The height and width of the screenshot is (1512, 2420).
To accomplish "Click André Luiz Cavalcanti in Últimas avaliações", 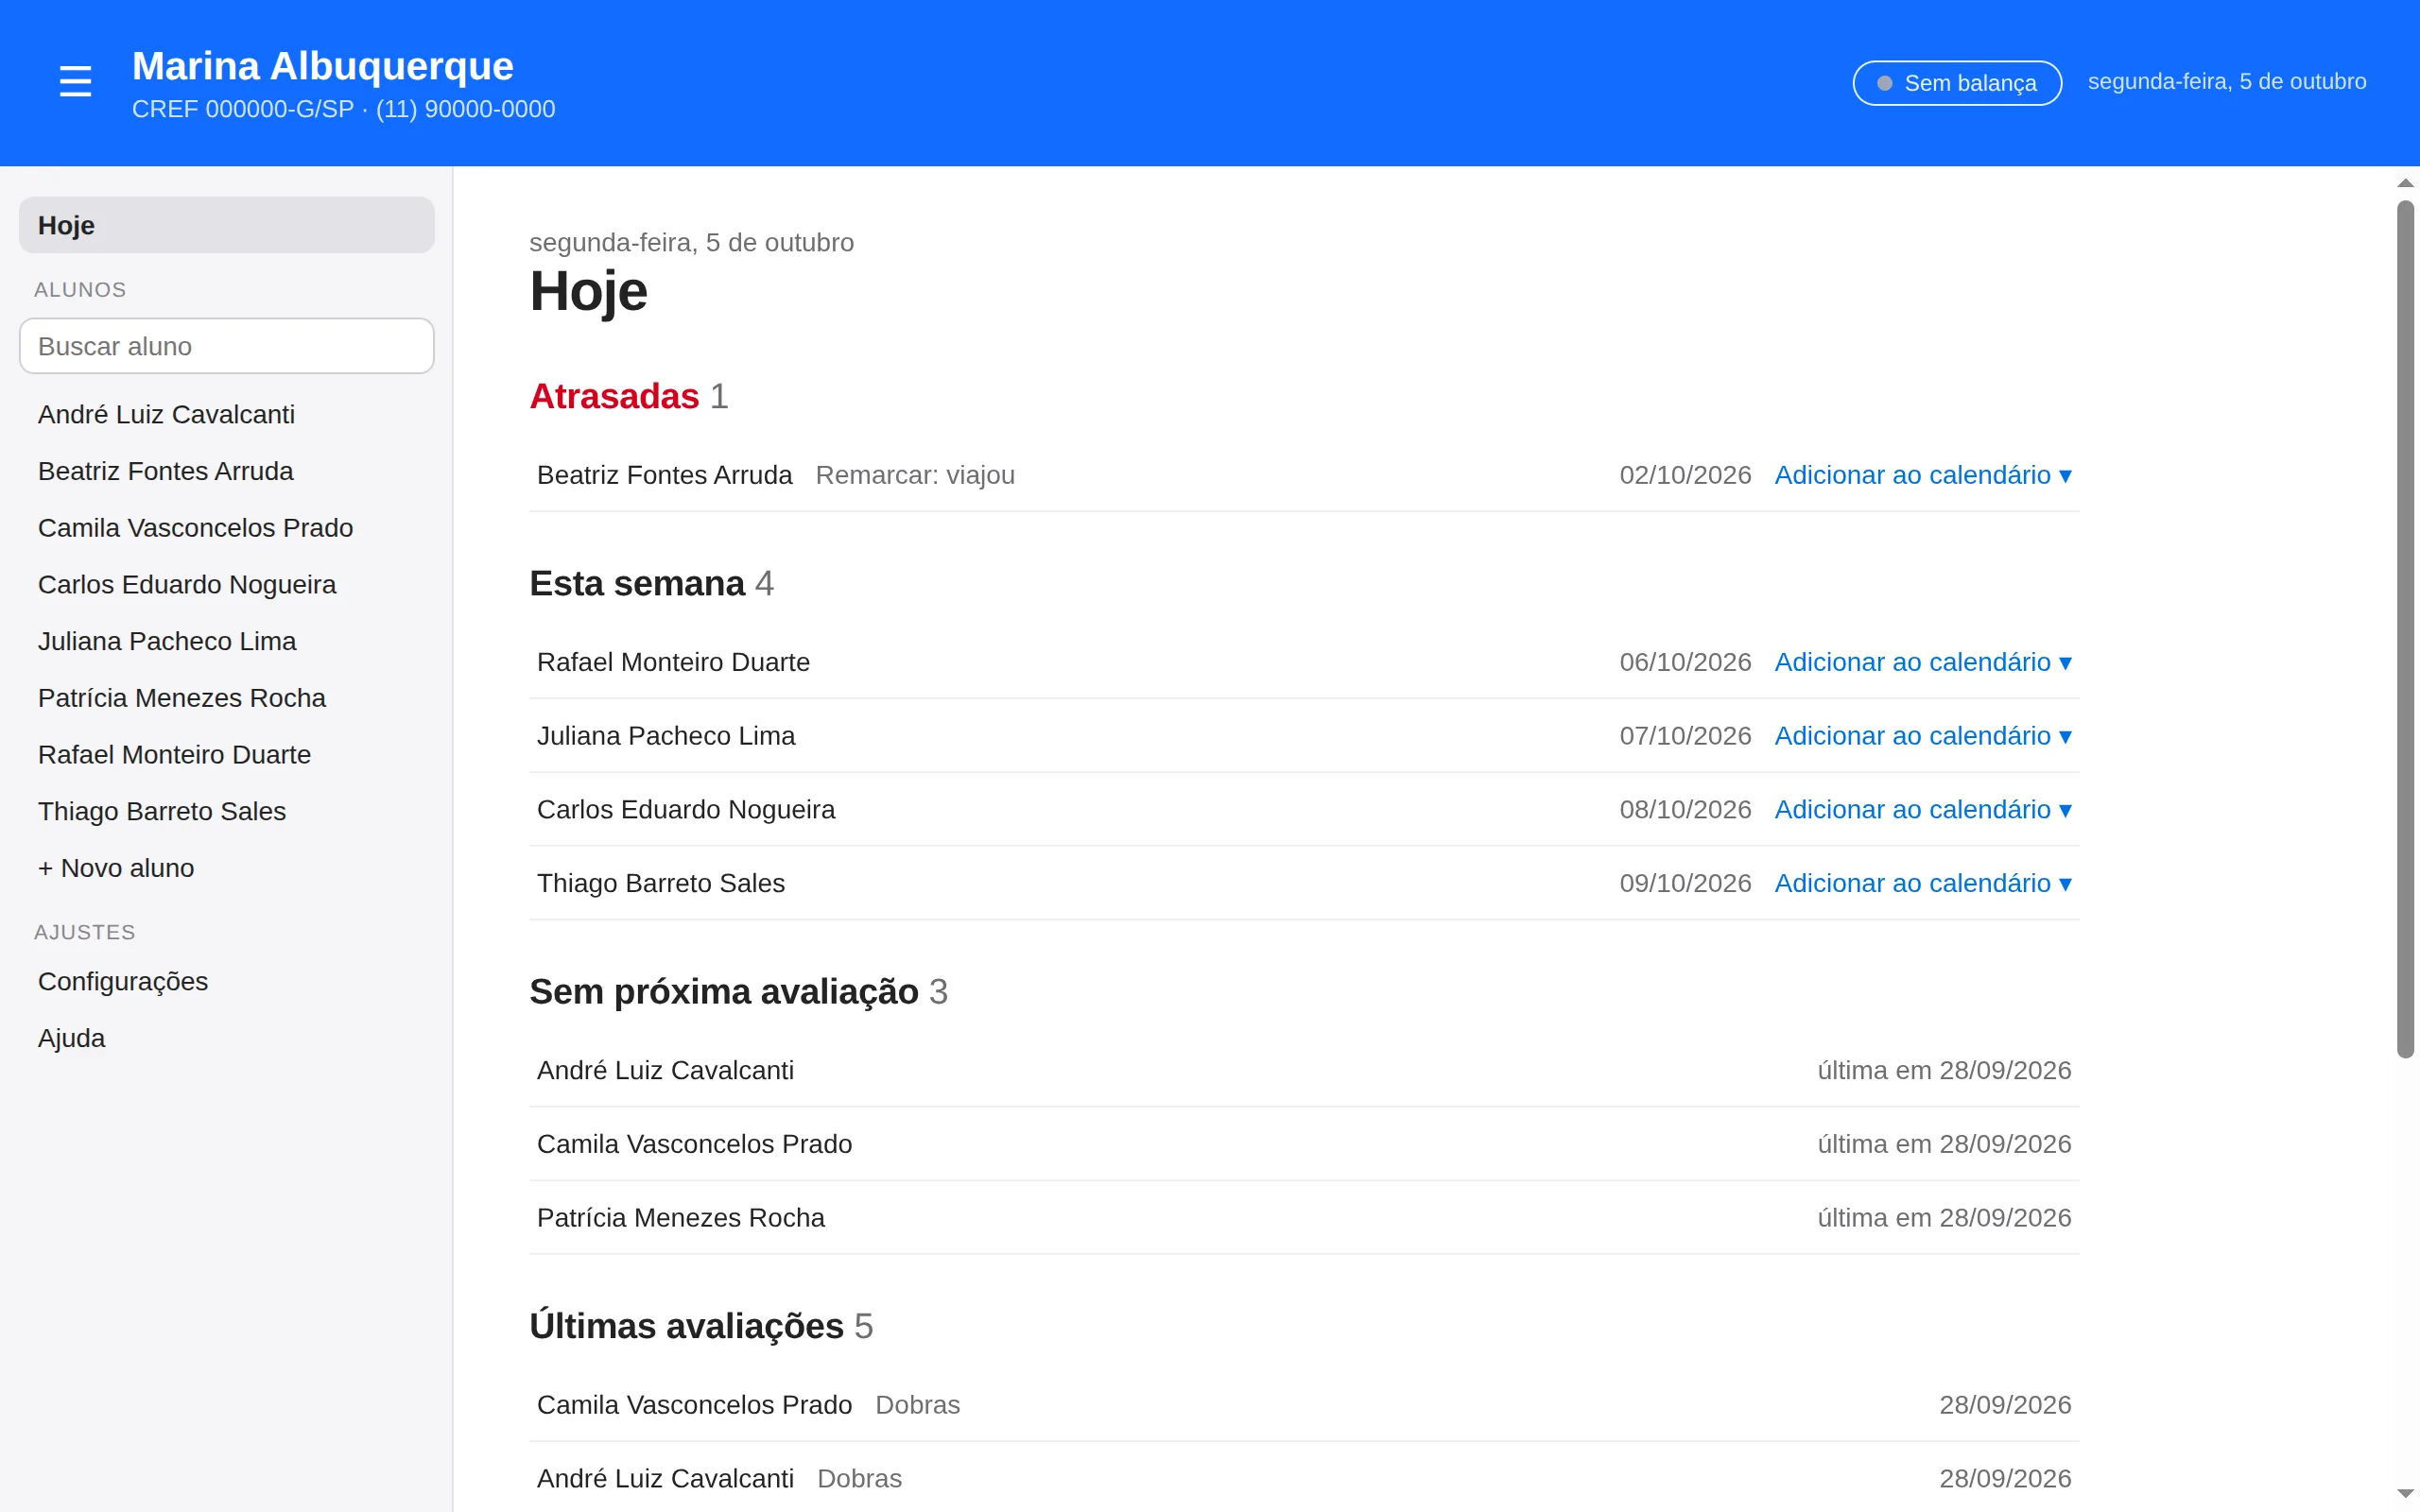I will [x=665, y=1478].
